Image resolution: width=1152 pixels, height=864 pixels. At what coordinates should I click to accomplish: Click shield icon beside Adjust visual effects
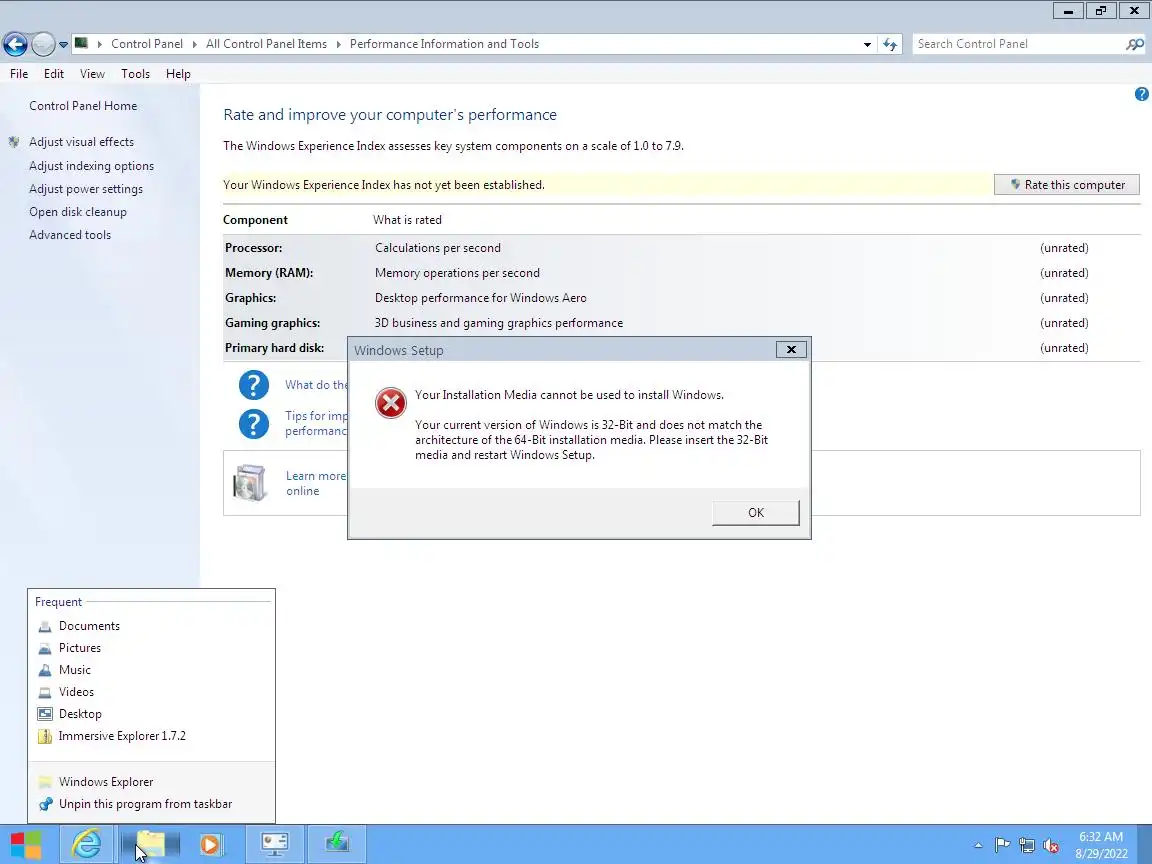[x=14, y=142]
